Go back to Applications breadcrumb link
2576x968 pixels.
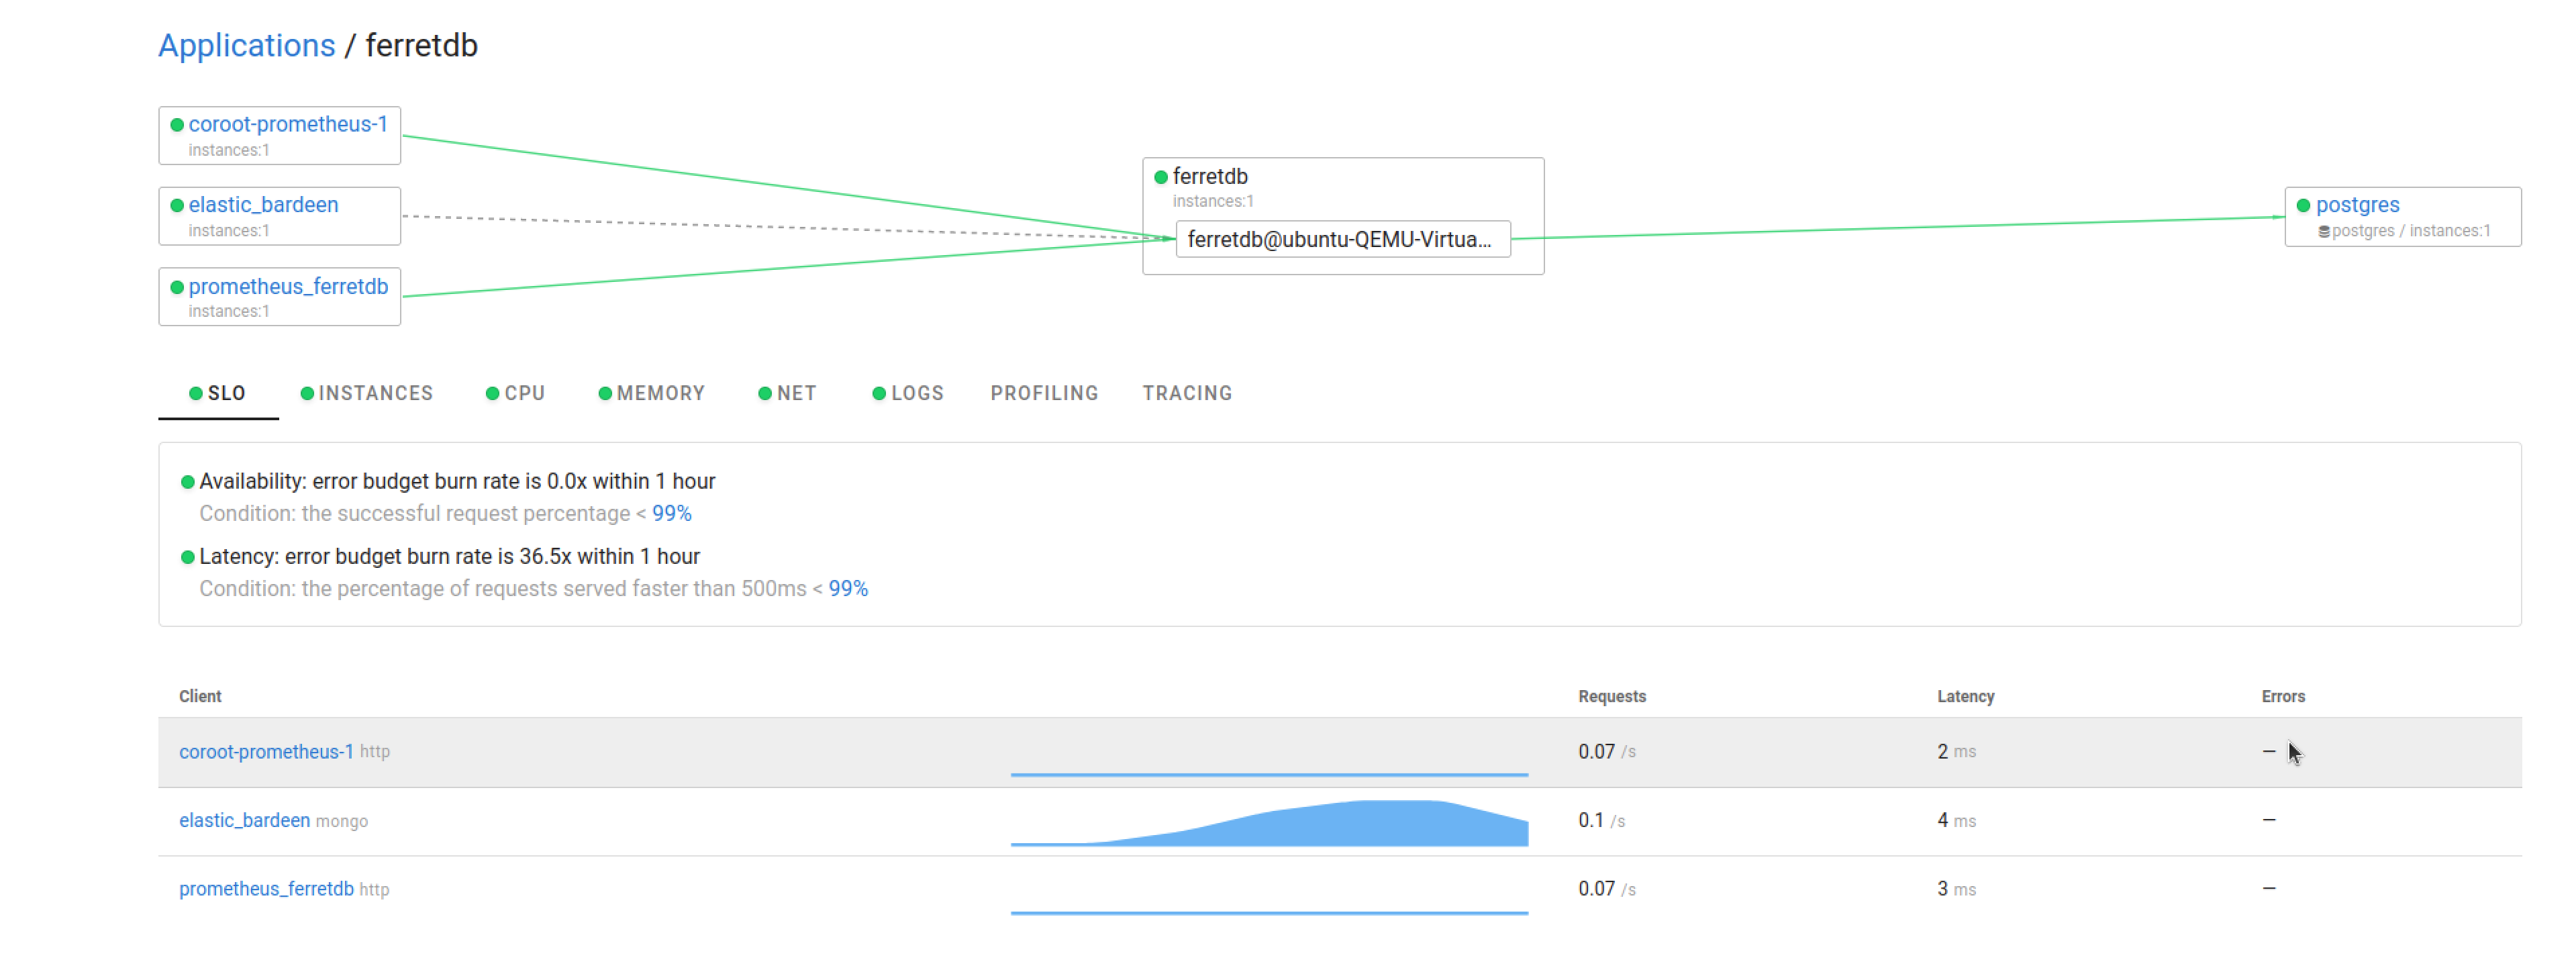point(246,45)
